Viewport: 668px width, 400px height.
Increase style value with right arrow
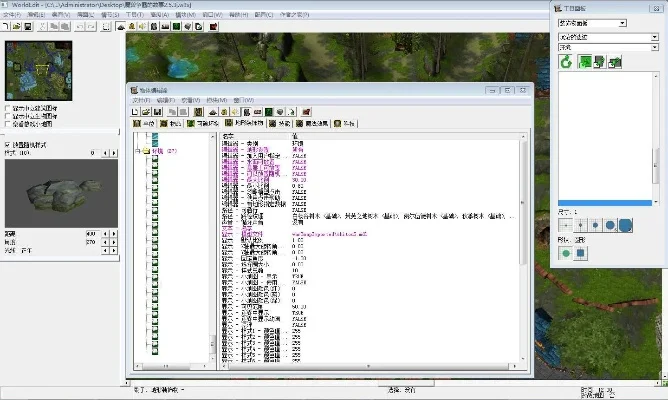[x=114, y=153]
